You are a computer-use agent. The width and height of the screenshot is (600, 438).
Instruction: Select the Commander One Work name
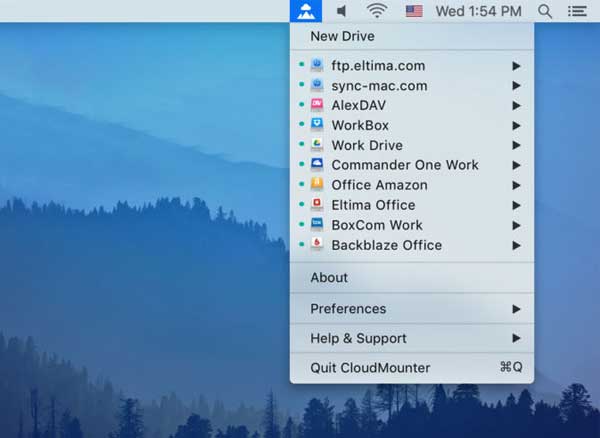[x=405, y=165]
